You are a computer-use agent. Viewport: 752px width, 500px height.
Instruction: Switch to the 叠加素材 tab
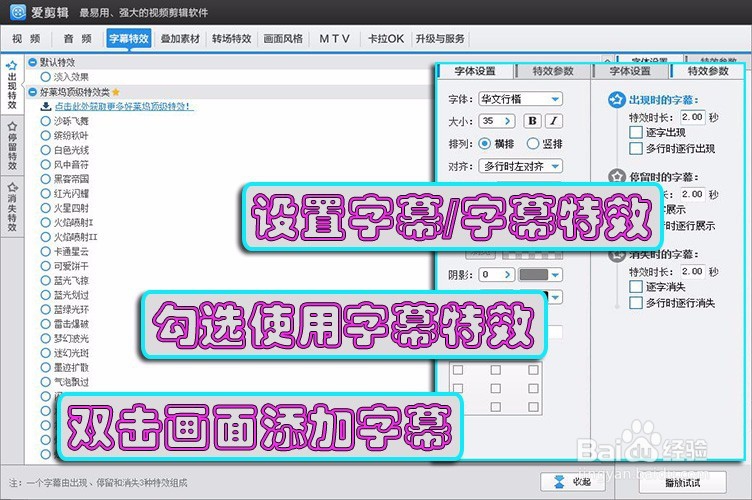pyautogui.click(x=180, y=39)
